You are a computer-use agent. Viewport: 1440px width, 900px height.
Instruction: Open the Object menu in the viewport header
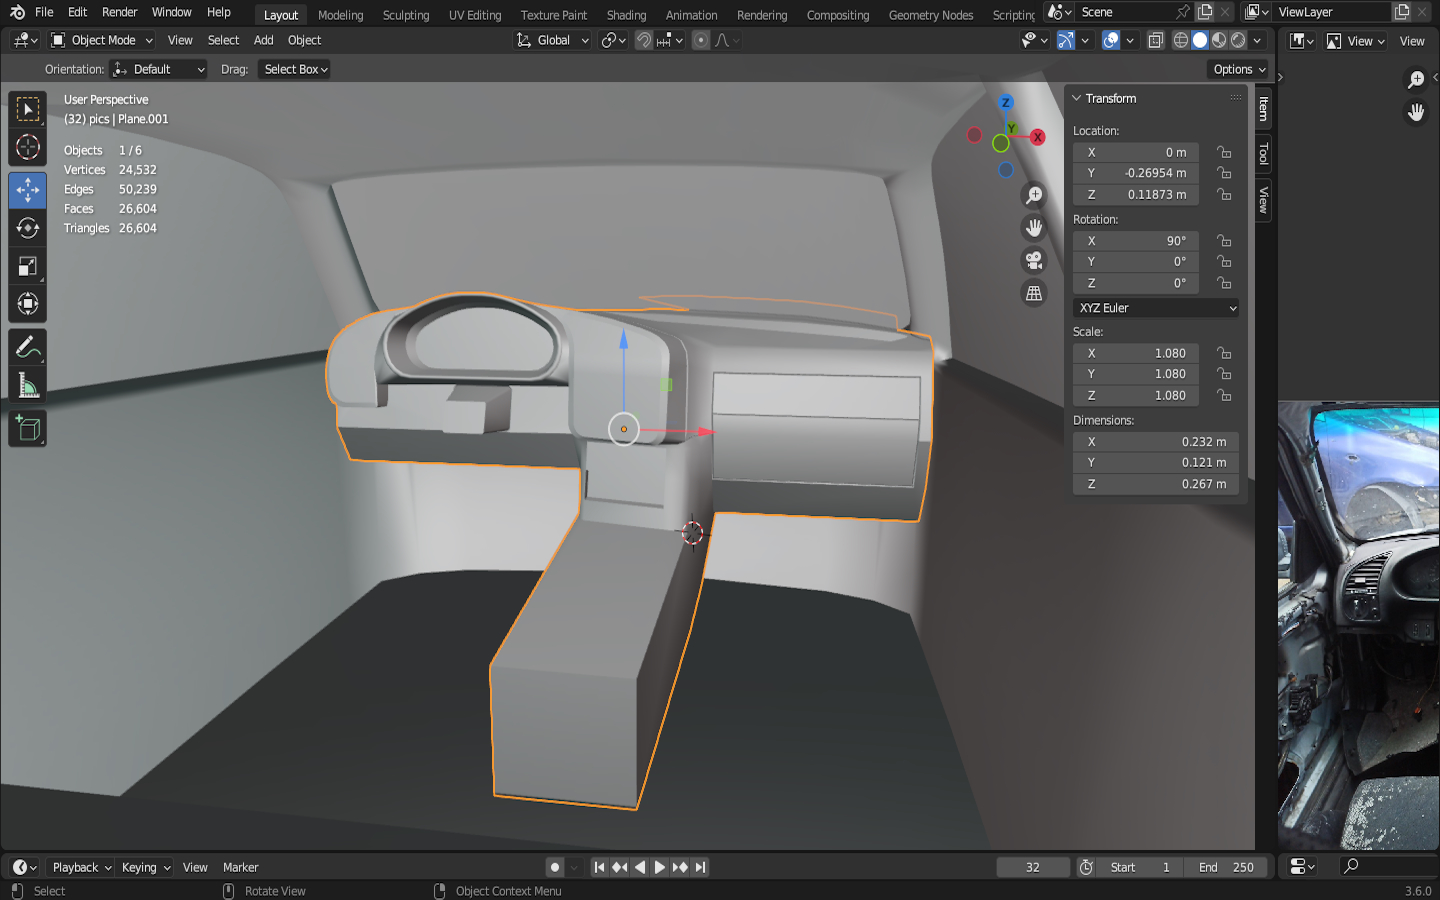click(305, 40)
